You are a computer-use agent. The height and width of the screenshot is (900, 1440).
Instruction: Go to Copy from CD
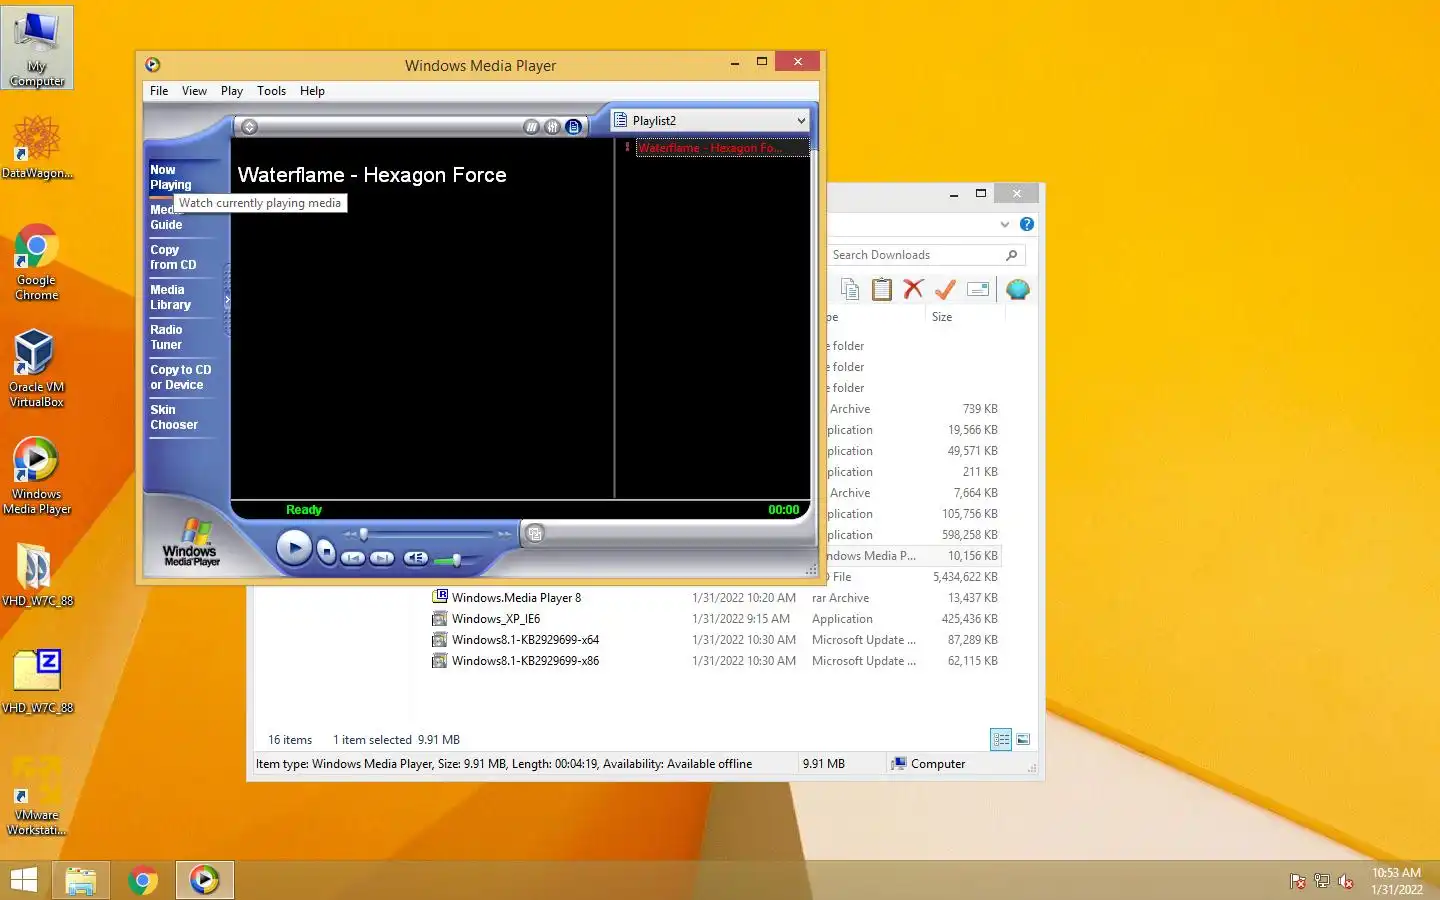(x=173, y=257)
